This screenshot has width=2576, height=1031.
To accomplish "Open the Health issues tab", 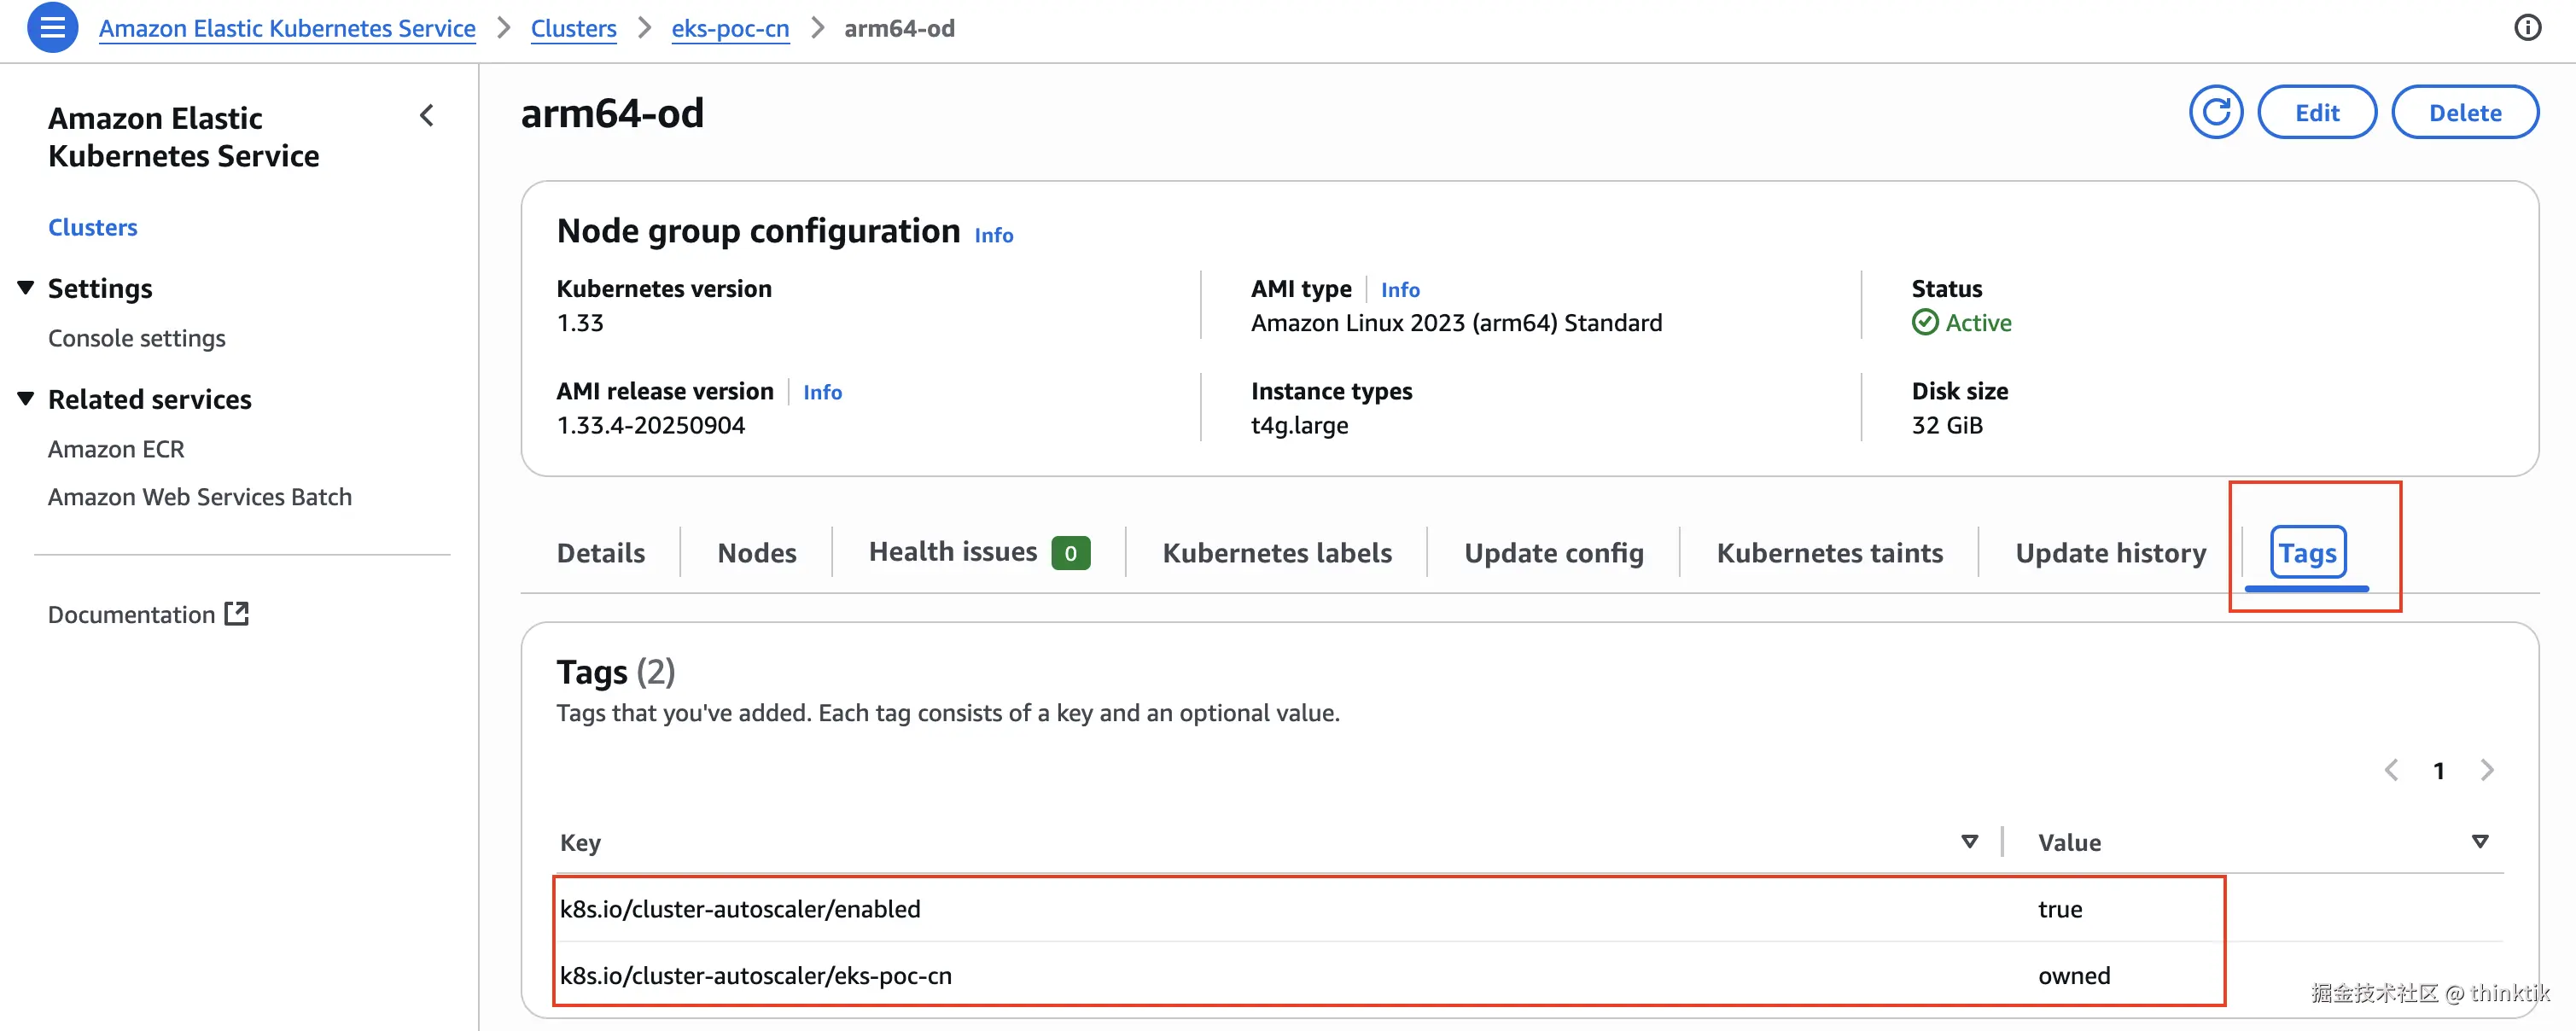I will pyautogui.click(x=979, y=552).
